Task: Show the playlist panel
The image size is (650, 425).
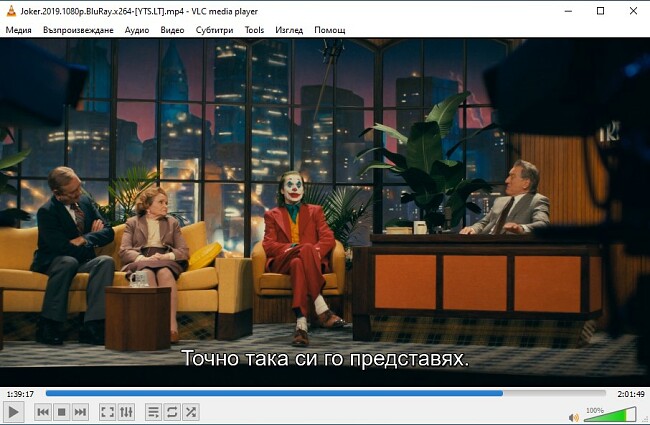Action: point(153,412)
